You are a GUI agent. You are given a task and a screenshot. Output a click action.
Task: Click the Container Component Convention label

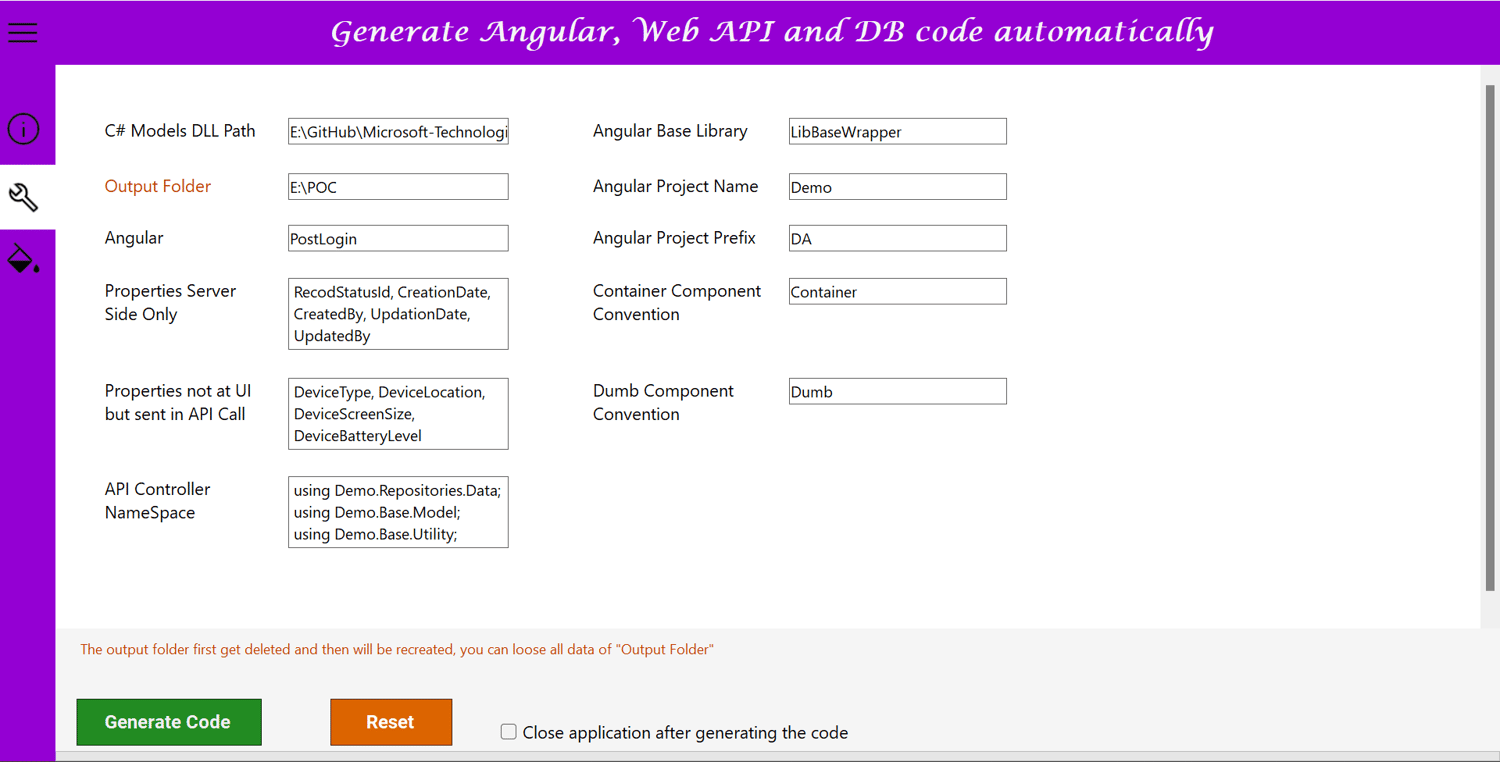pyautogui.click(x=677, y=302)
